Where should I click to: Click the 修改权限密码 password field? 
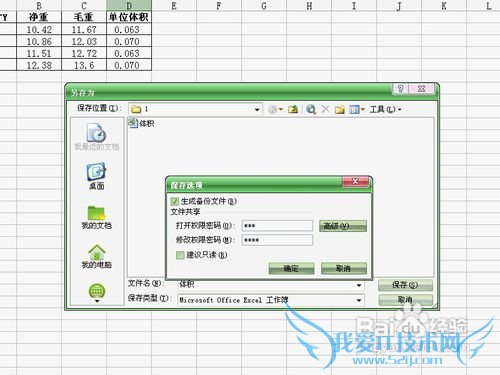click(277, 240)
